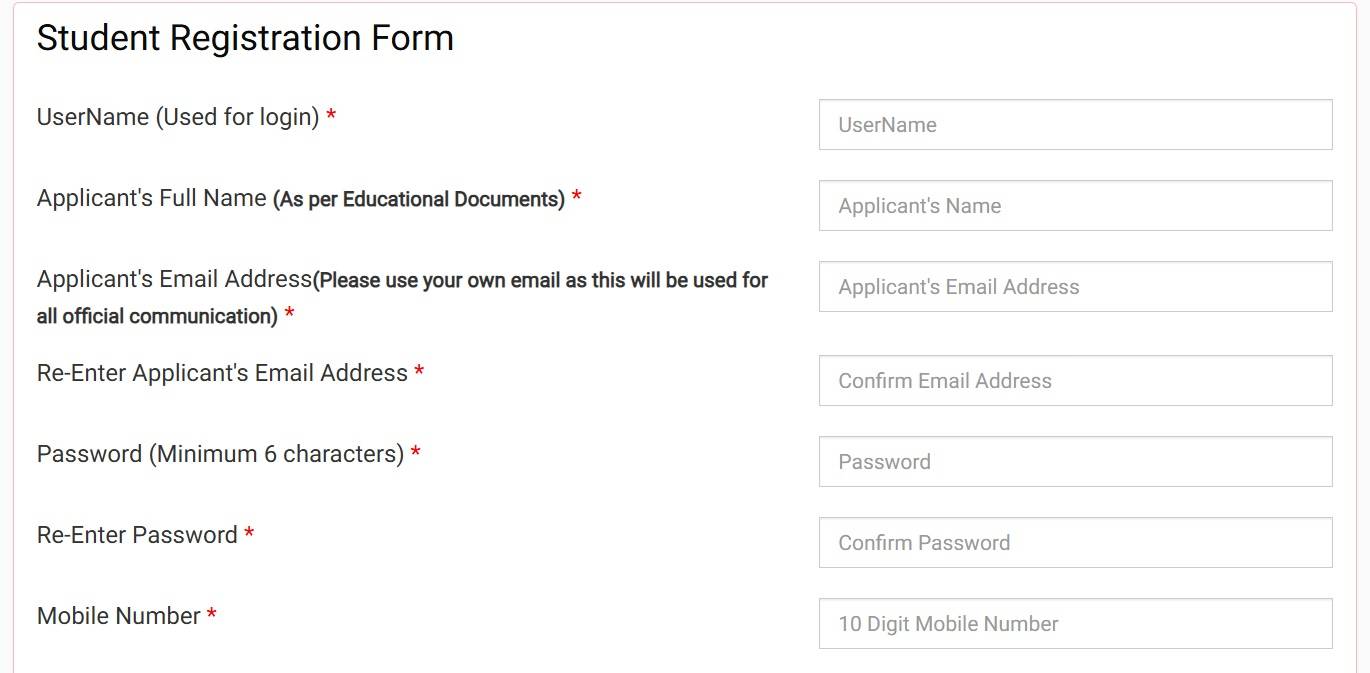Click the Re-Enter Password label
Image resolution: width=1370 pixels, height=673 pixels.
[137, 535]
